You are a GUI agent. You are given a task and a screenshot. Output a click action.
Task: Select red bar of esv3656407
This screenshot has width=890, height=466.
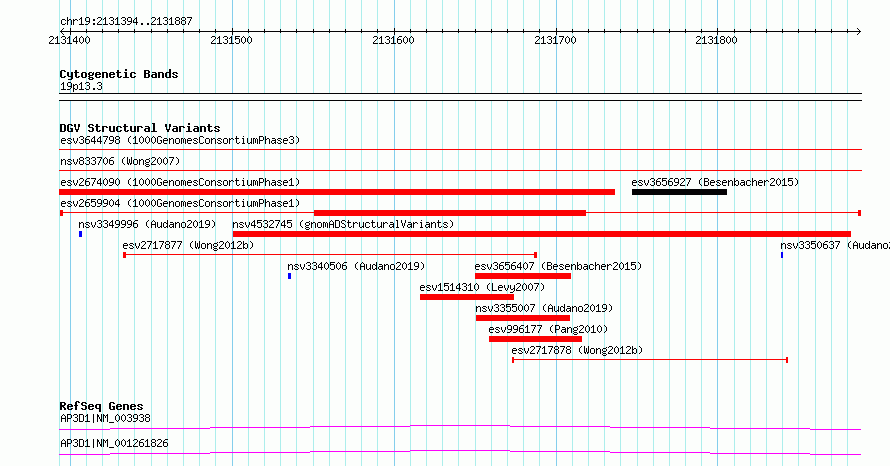coord(523,276)
